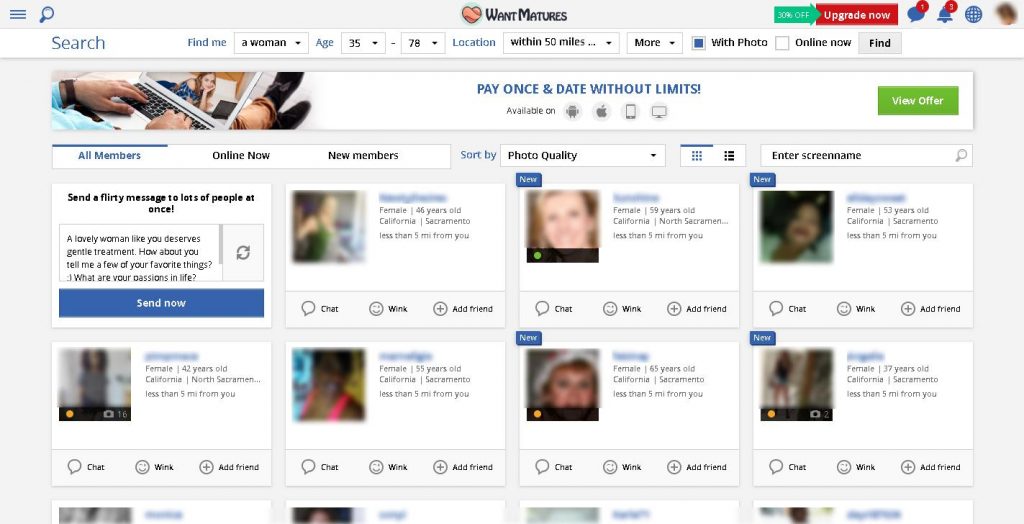Screen dimensions: 1024x524
Task: Click the View Offer button
Action: tap(918, 101)
